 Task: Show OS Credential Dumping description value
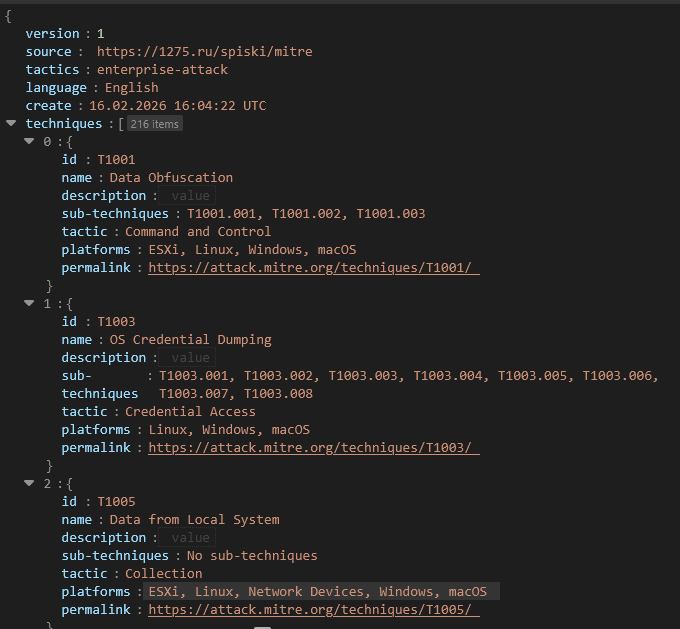pyautogui.click(x=189, y=358)
